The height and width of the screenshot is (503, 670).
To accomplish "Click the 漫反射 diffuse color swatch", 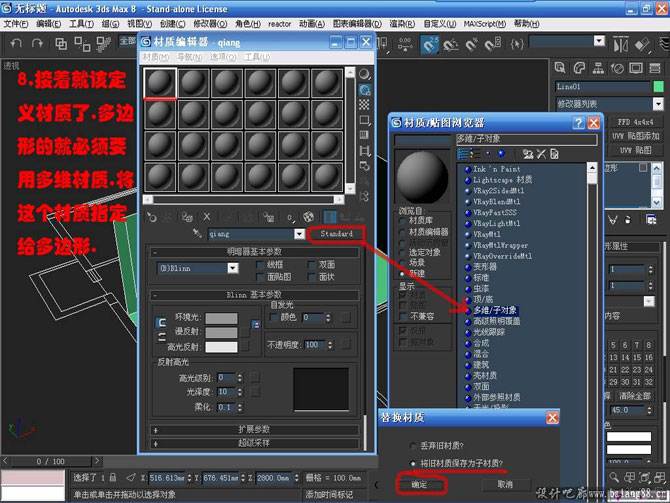I will 221,333.
